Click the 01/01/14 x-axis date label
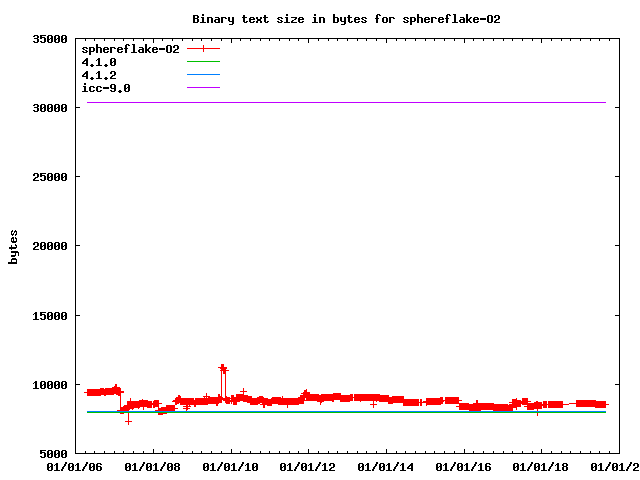Image resolution: width=640 pixels, height=480 pixels. pyautogui.click(x=386, y=466)
